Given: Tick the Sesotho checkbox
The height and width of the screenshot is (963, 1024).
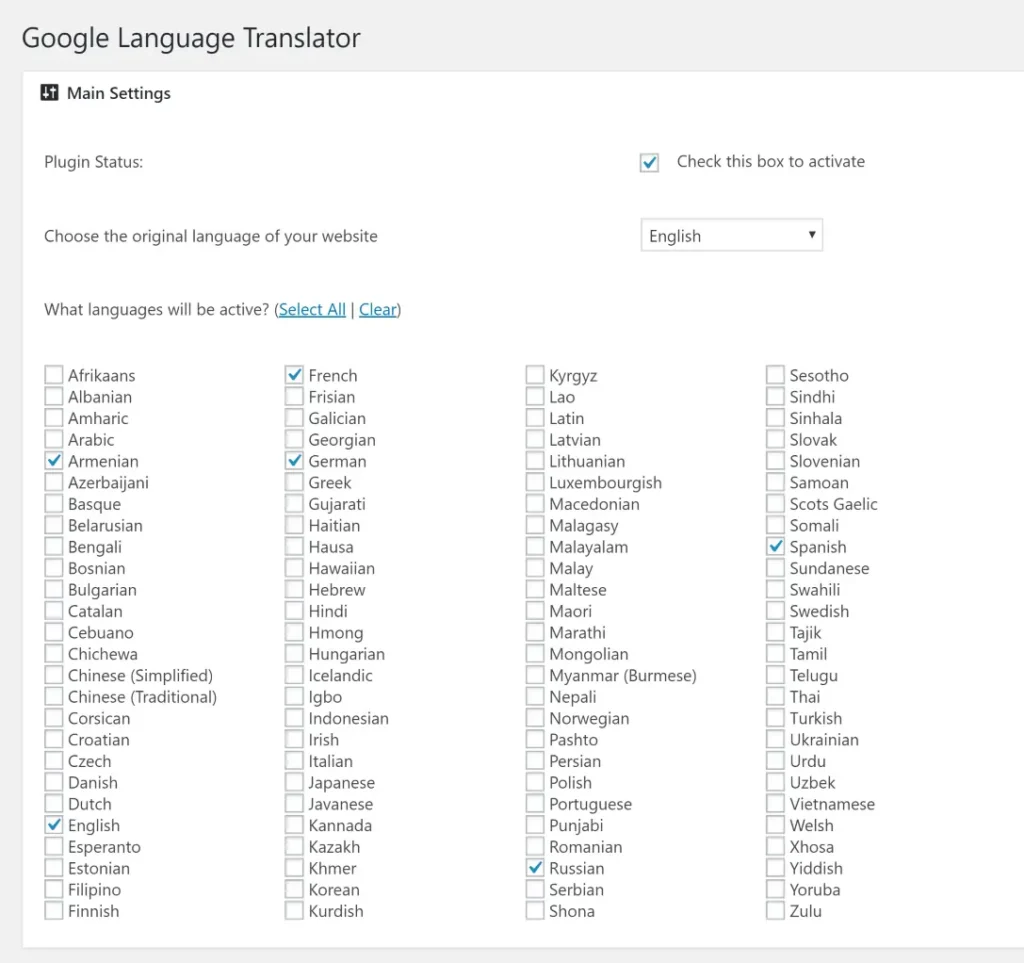Looking at the screenshot, I should 775,375.
